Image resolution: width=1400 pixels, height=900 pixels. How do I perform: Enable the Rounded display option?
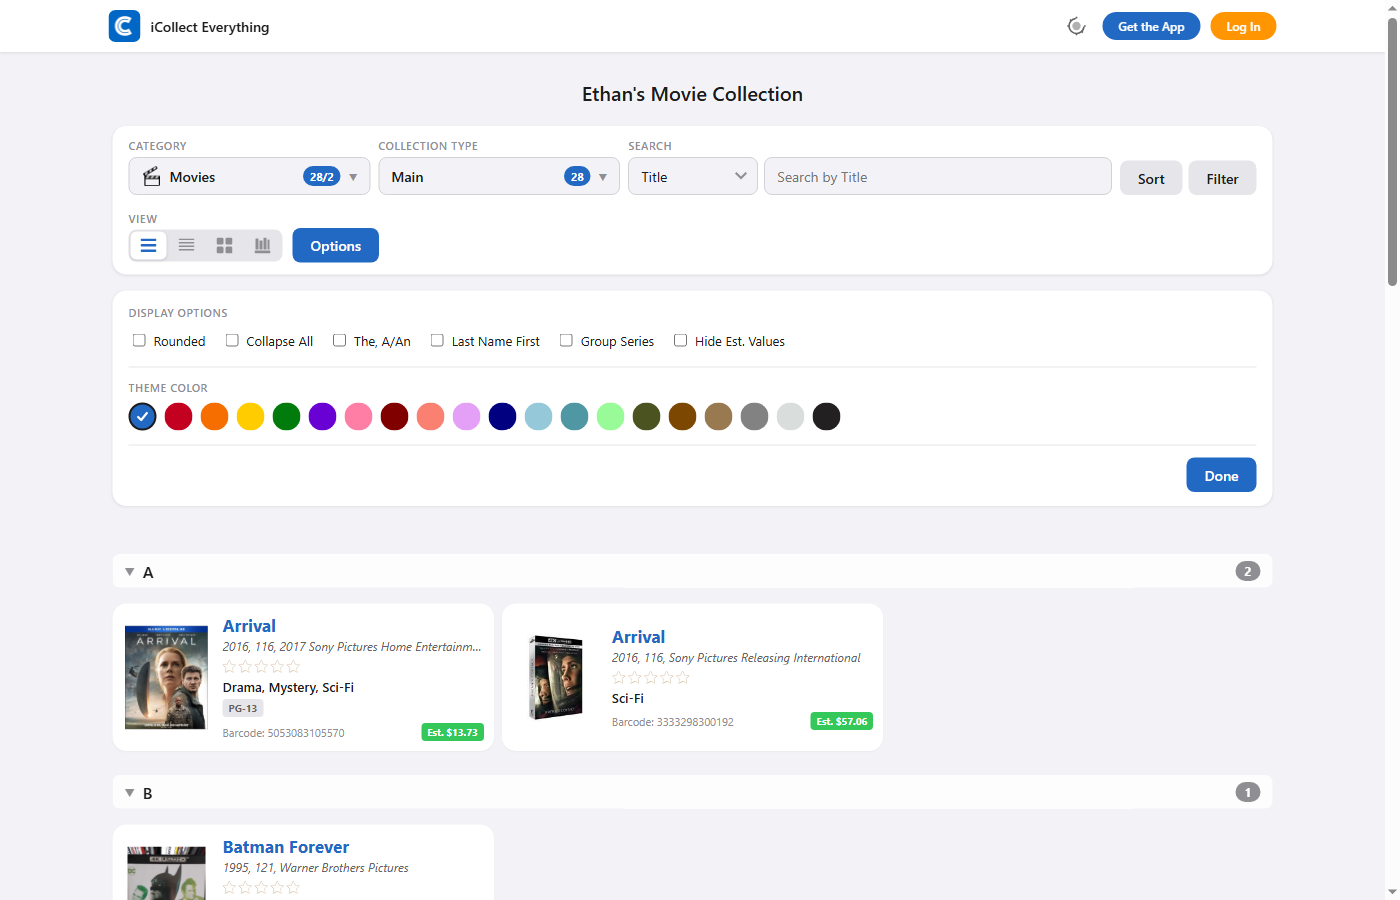click(x=139, y=340)
